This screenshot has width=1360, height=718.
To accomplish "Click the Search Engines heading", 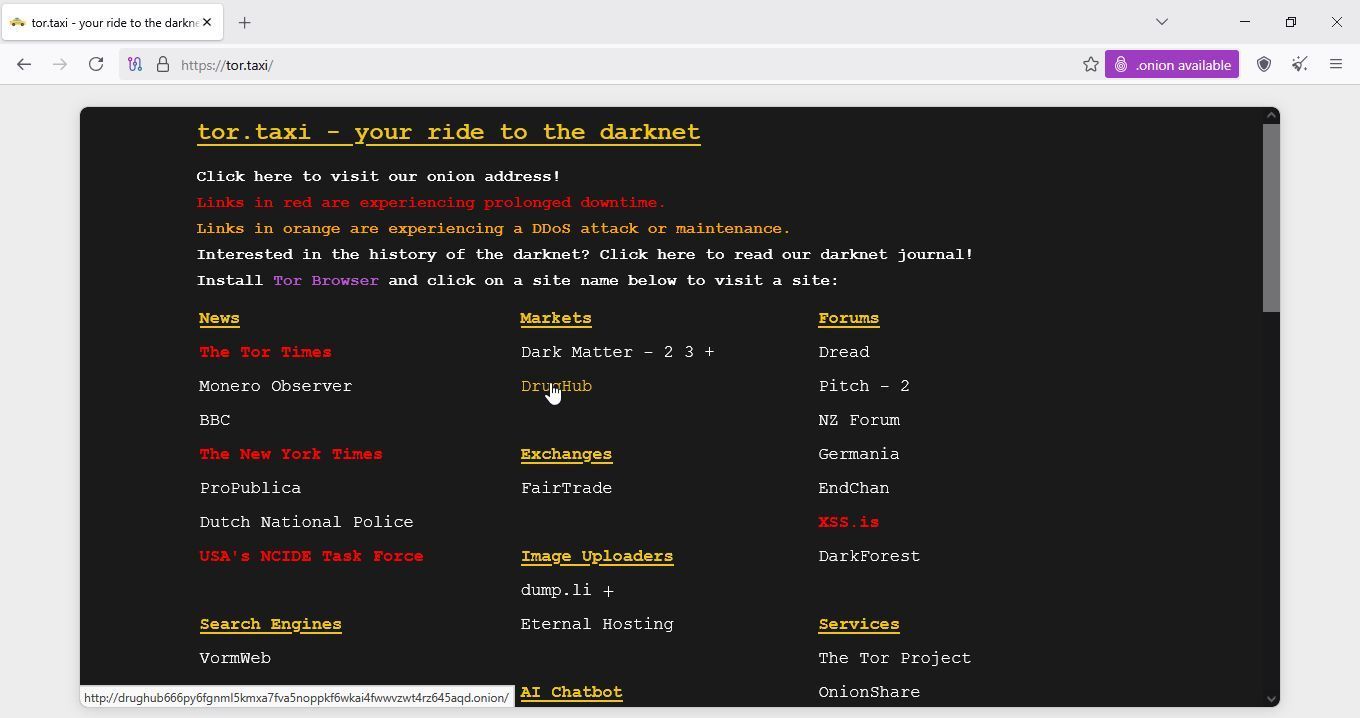I will coord(271,624).
